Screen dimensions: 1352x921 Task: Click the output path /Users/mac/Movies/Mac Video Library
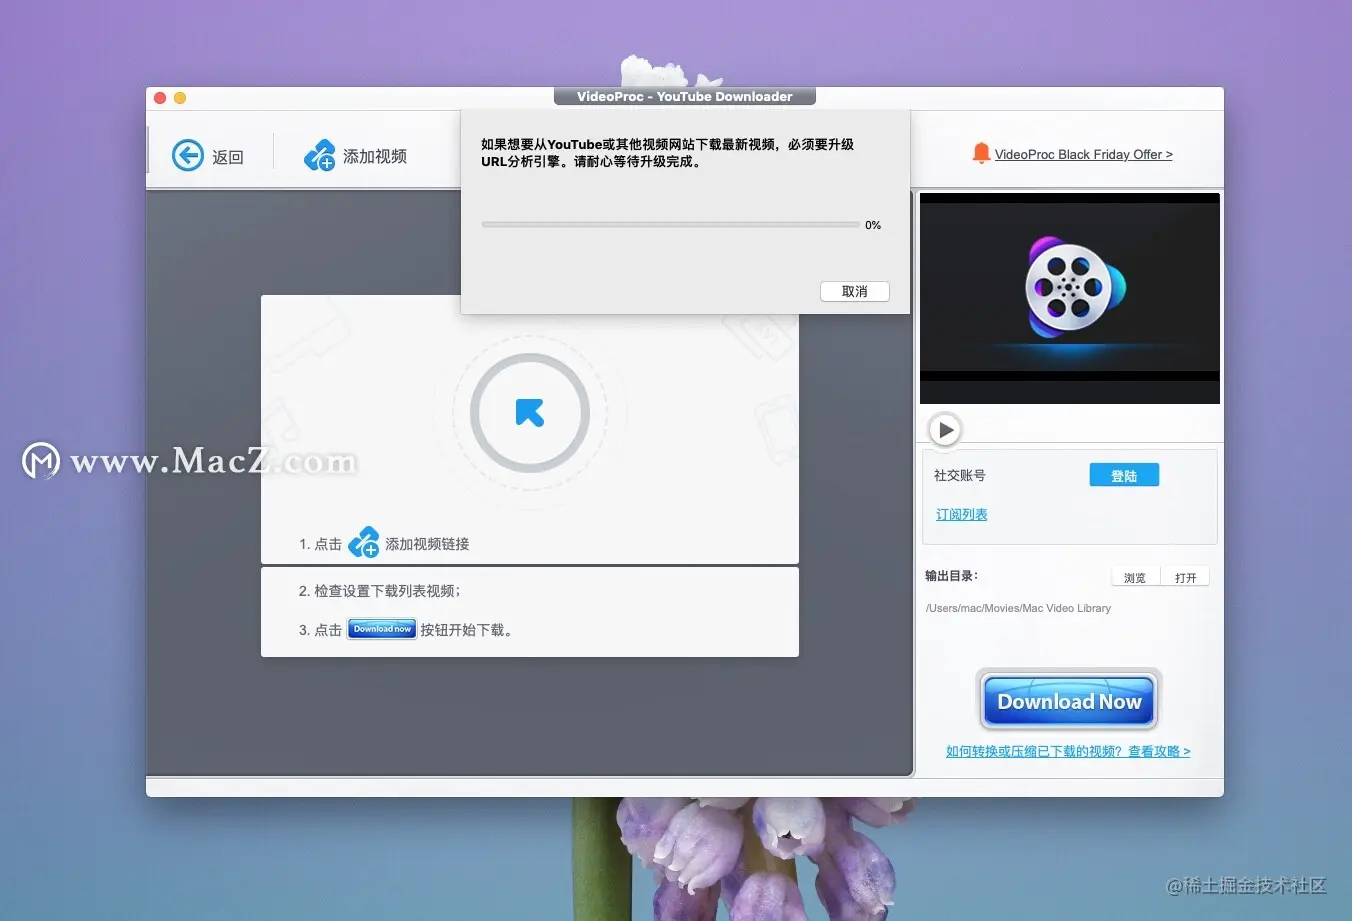(x=1018, y=608)
